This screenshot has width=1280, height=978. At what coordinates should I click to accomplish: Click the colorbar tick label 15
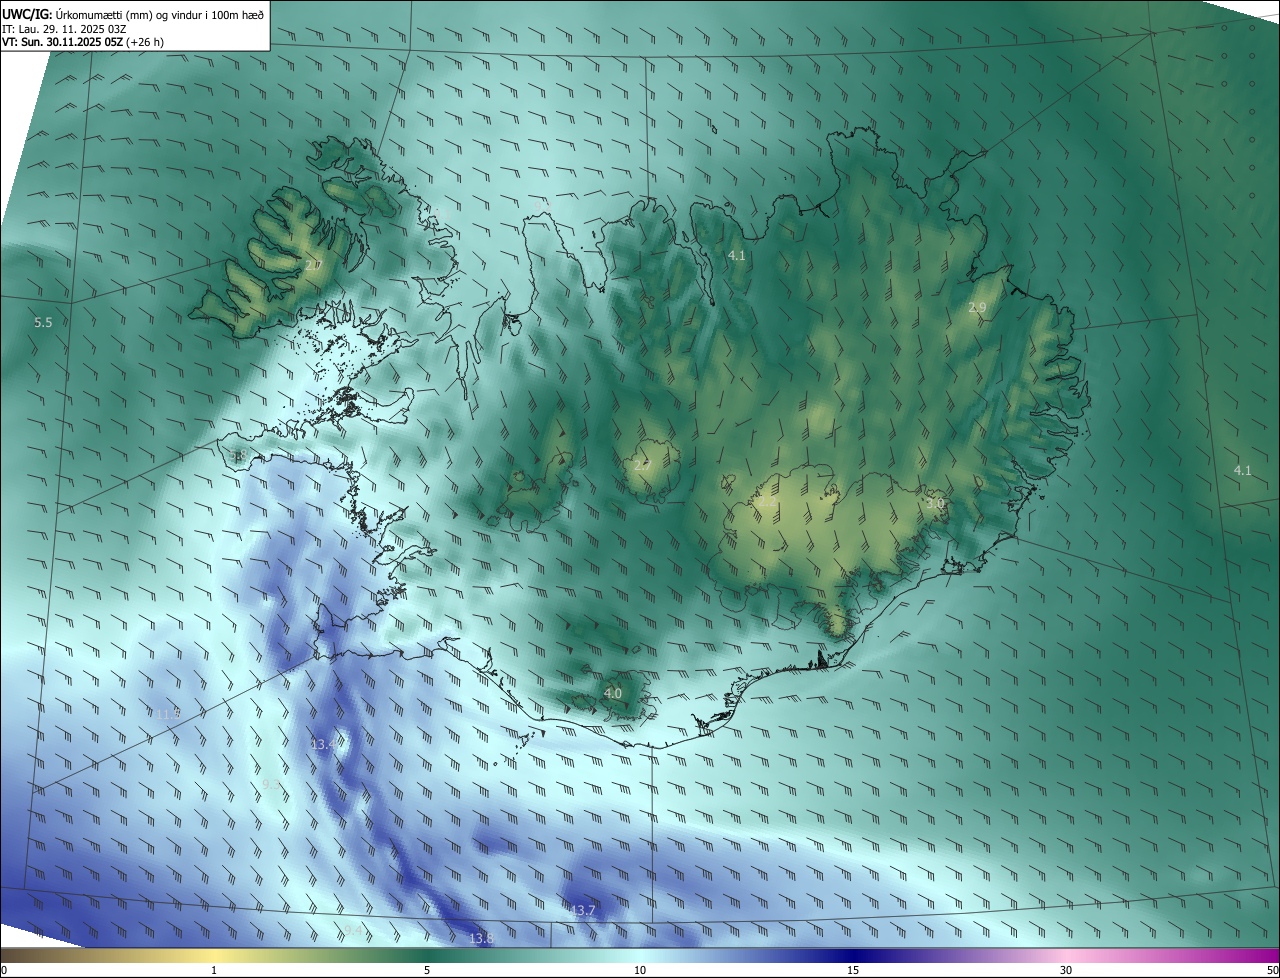tap(853, 970)
